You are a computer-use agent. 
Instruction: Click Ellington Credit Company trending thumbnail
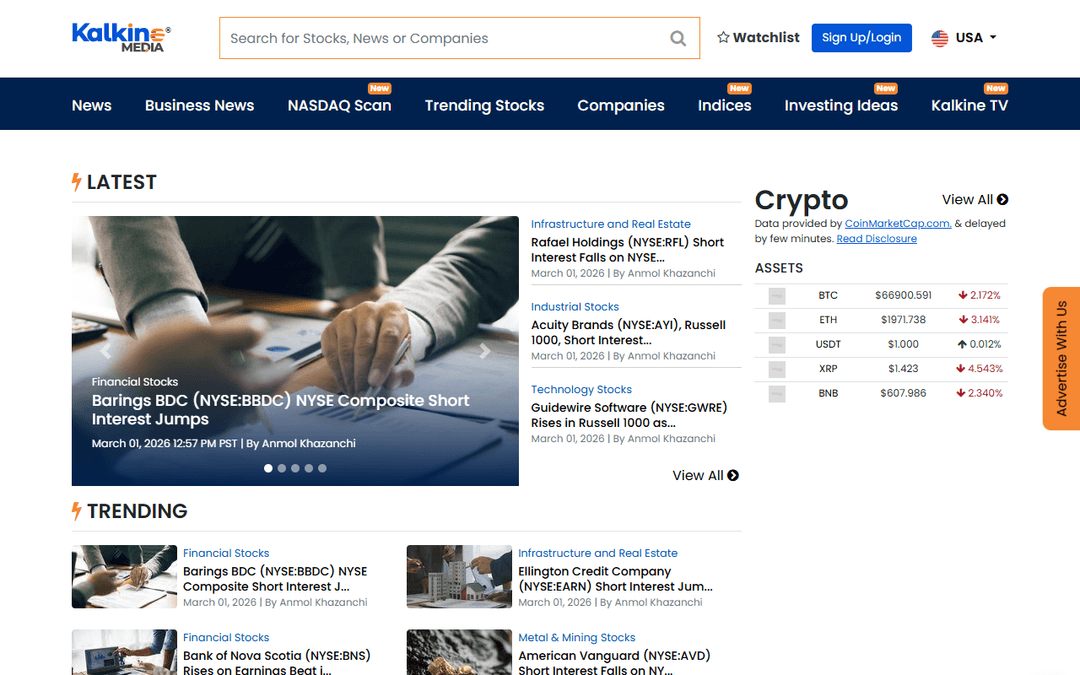point(459,577)
